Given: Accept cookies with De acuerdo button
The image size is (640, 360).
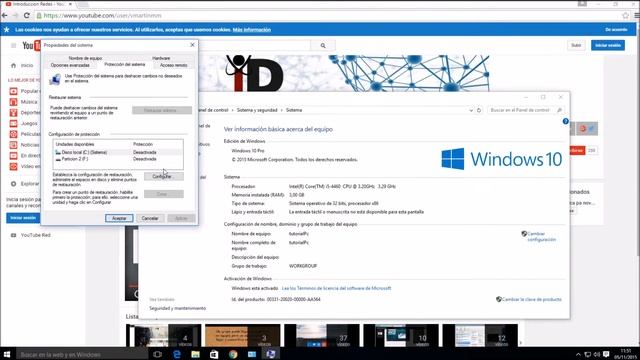Looking at the screenshot, I should click(616, 30).
